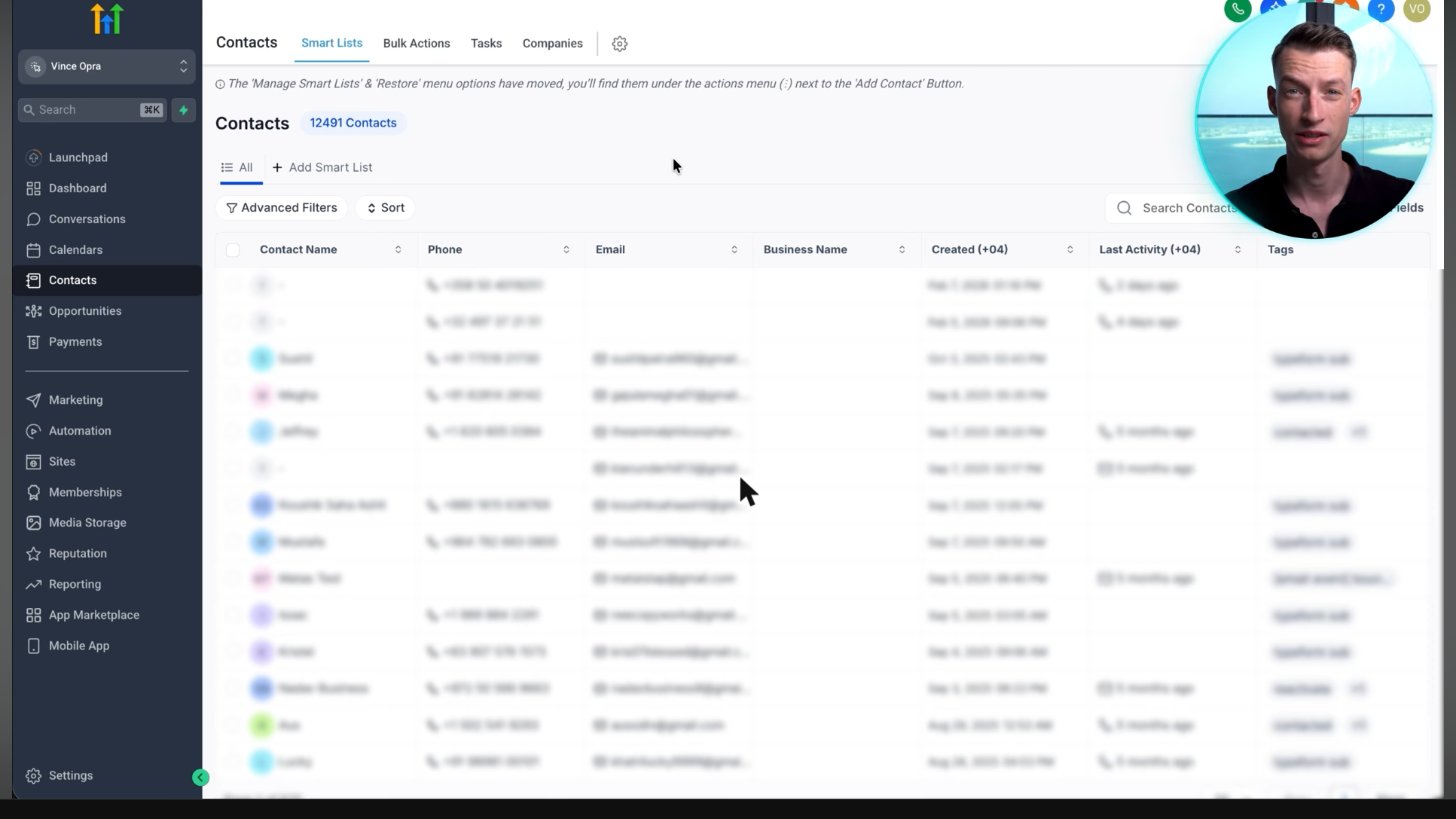Expand the Vince Opra account switcher
The height and width of the screenshot is (819, 1456).
click(x=106, y=67)
